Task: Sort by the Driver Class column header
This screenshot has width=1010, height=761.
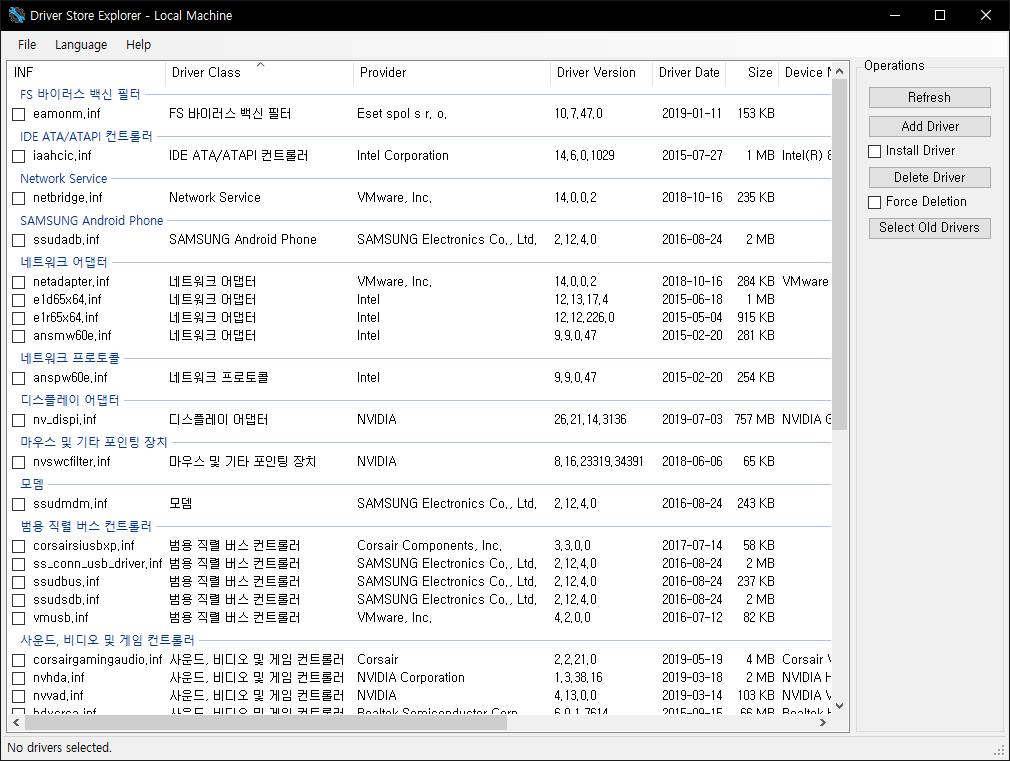Action: point(259,73)
